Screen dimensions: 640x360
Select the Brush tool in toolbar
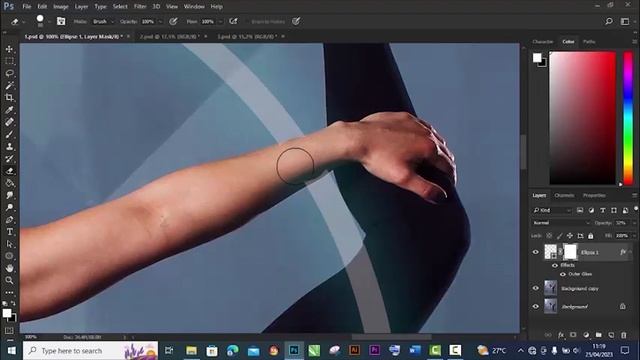(9, 134)
